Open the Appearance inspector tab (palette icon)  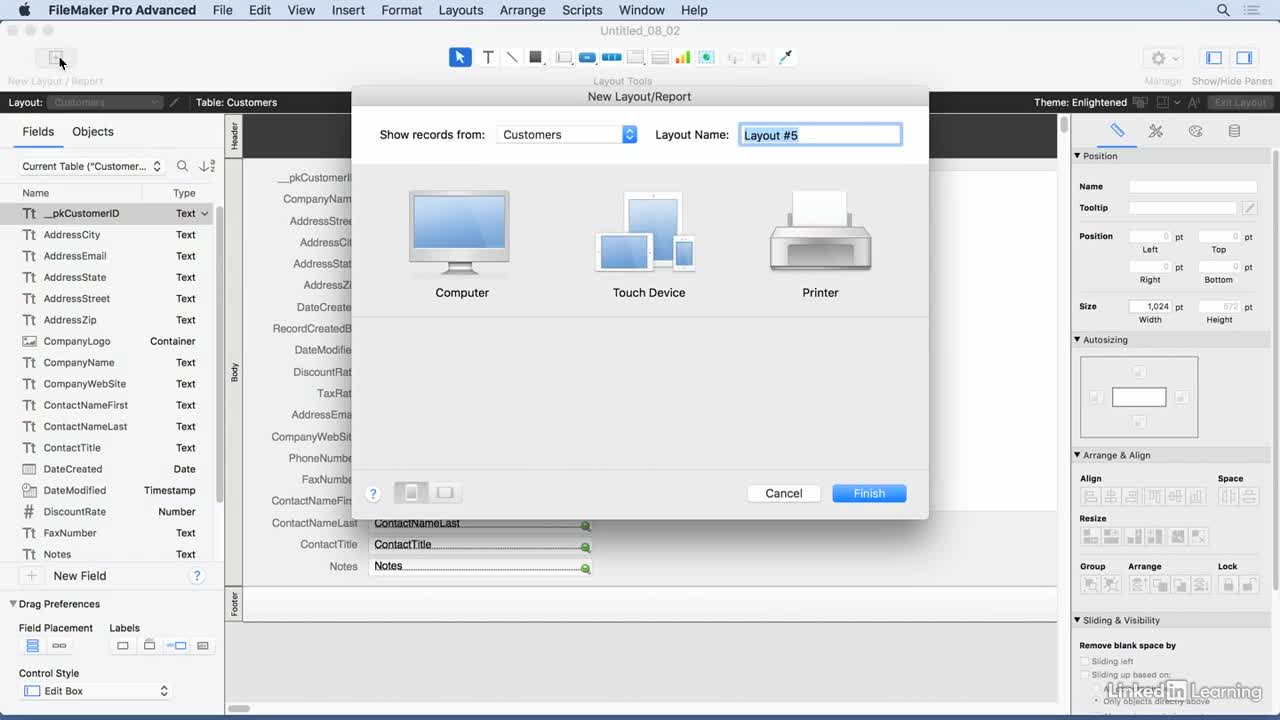(1195, 131)
